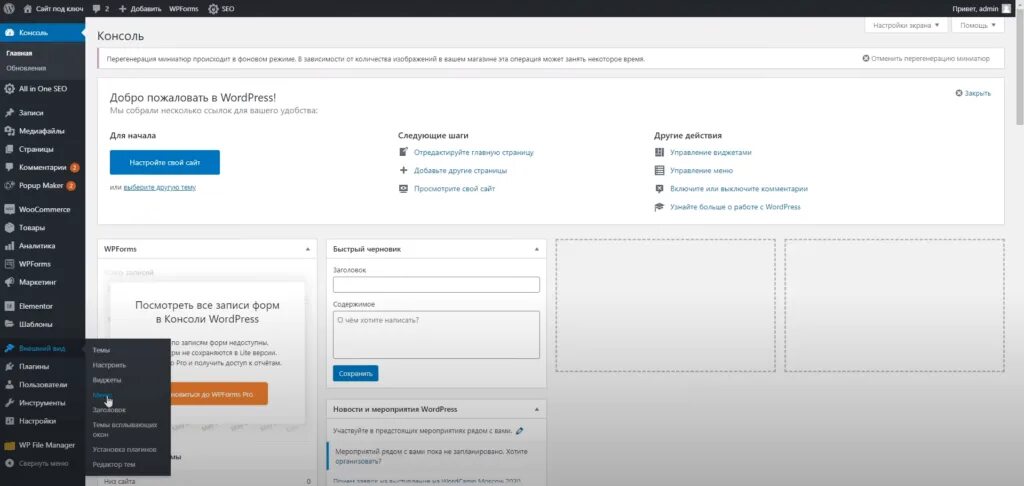The height and width of the screenshot is (486, 1024).
Task: Click the Маркетинг megaphone icon
Action: (x=10, y=282)
